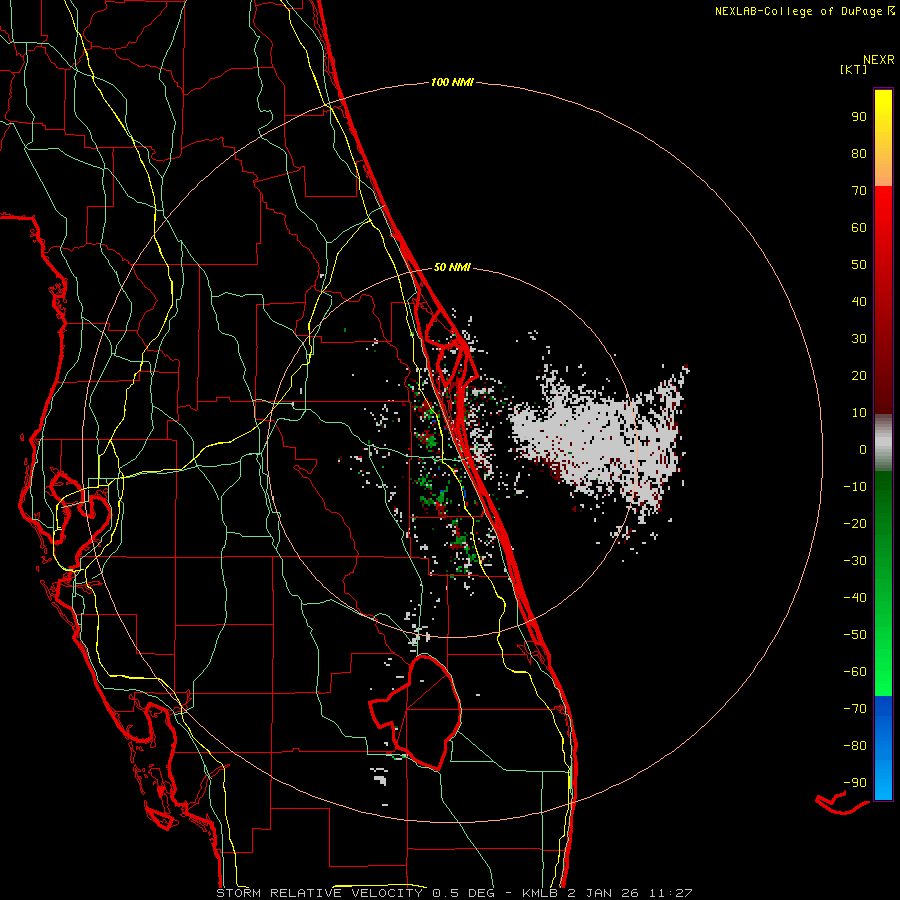The width and height of the screenshot is (900, 900).
Task: Click the gray zero segment of velocity color bar
Action: click(x=883, y=443)
